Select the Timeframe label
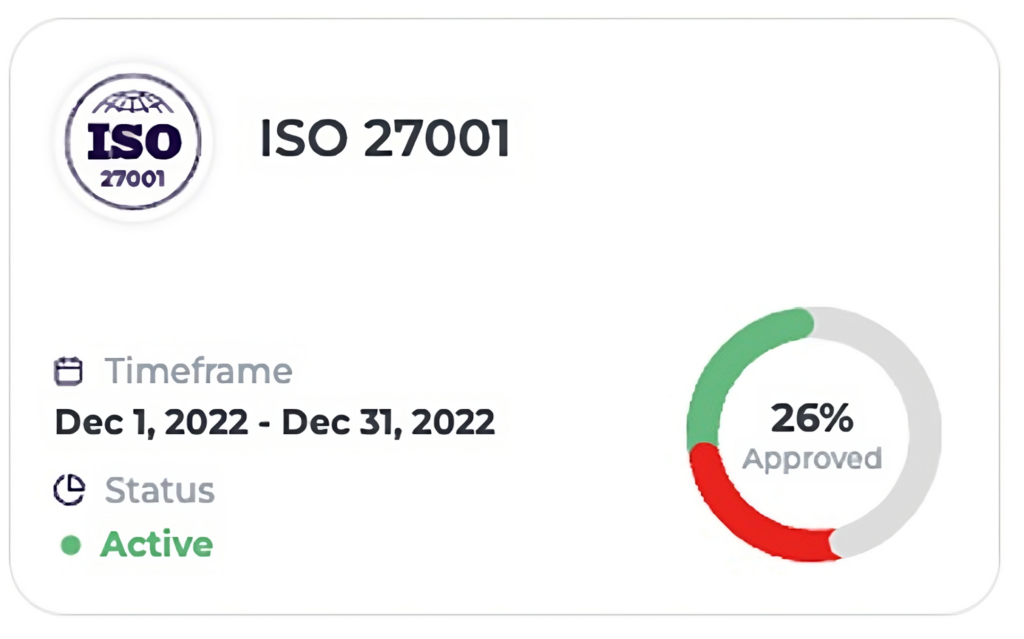Screen dimensions: 1024x639 click(x=199, y=371)
